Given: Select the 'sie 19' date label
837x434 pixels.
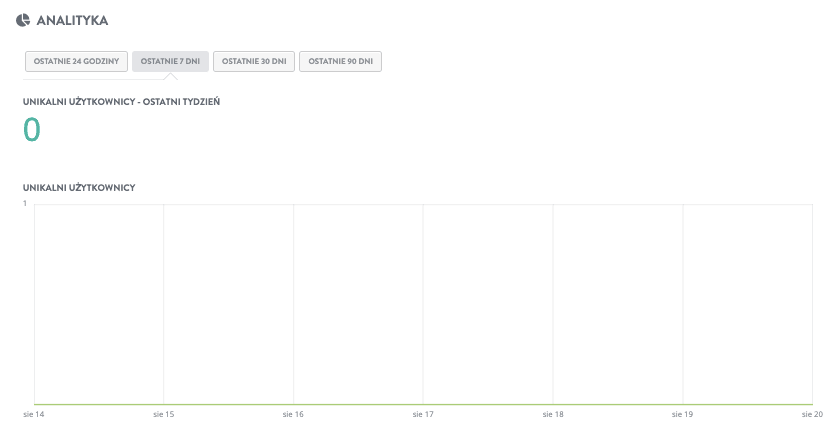Looking at the screenshot, I should [x=682, y=413].
